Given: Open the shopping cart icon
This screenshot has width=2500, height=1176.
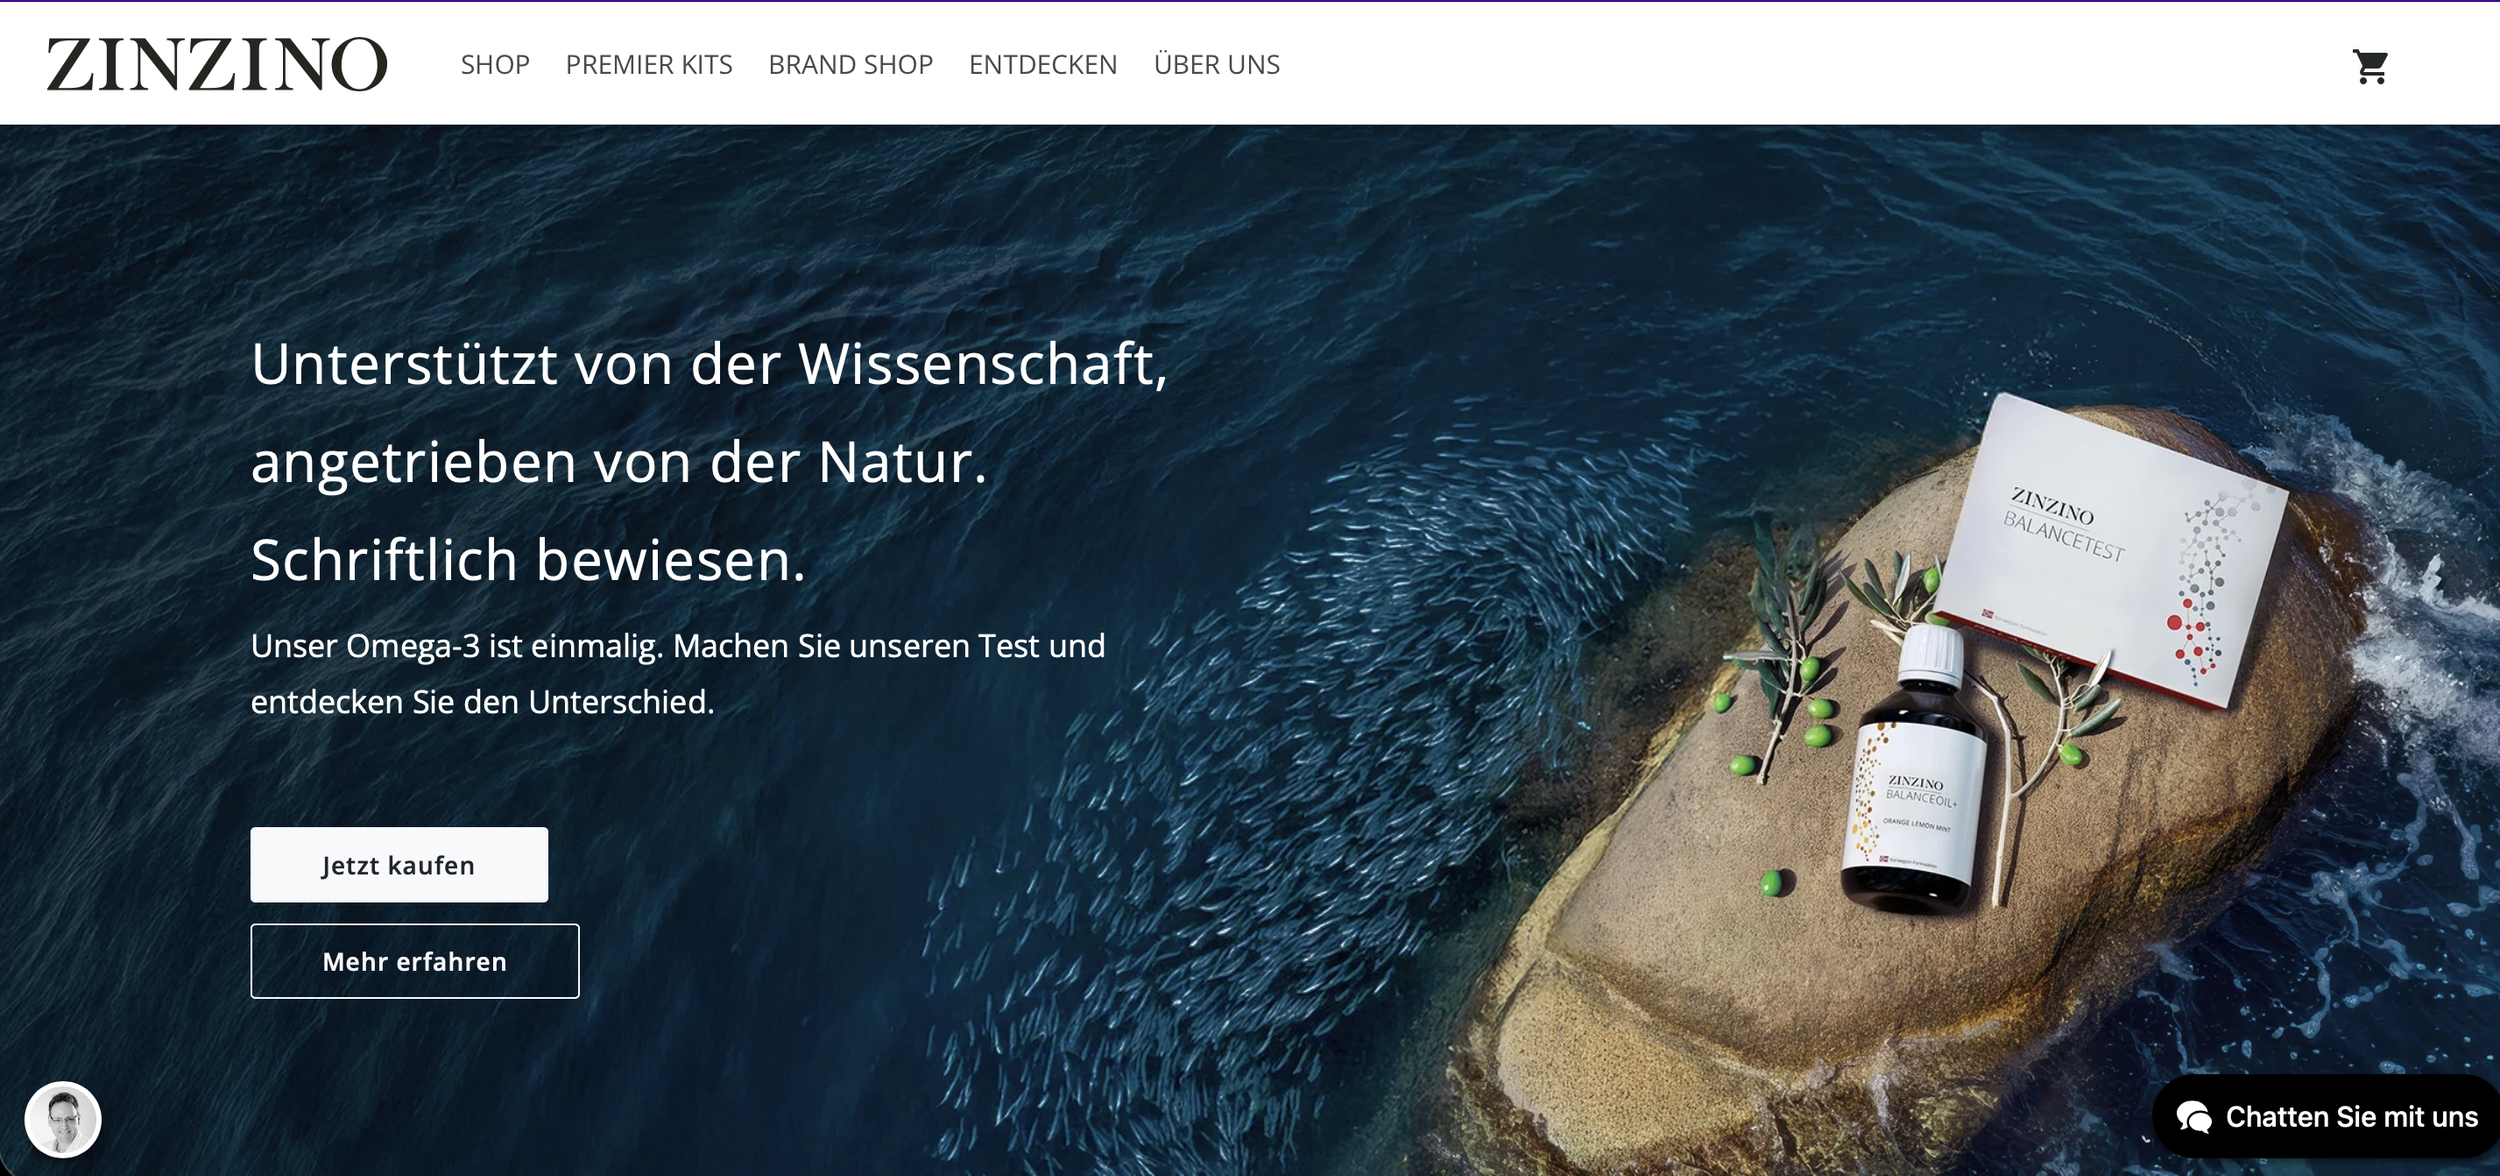Looking at the screenshot, I should (x=2370, y=66).
